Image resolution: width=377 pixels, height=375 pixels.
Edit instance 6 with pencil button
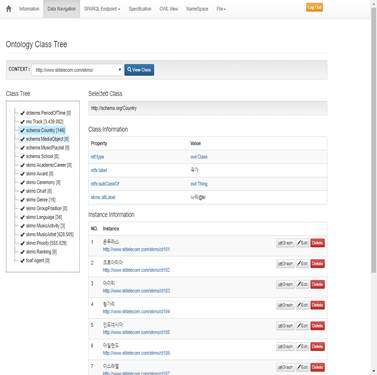point(302,347)
